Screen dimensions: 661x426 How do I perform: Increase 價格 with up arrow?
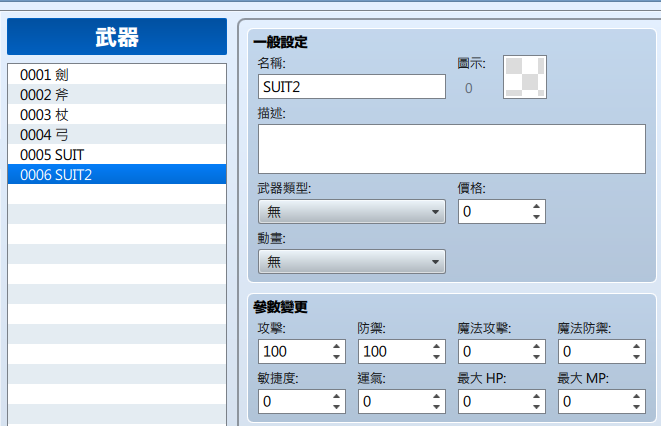pyautogui.click(x=536, y=206)
